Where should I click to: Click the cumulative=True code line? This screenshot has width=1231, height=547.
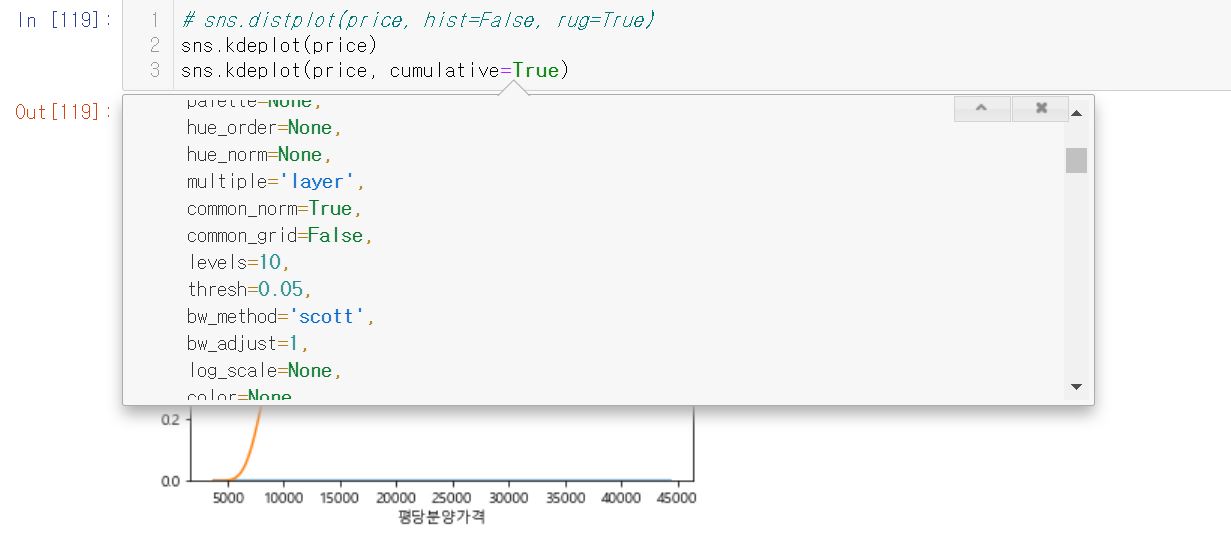point(375,70)
